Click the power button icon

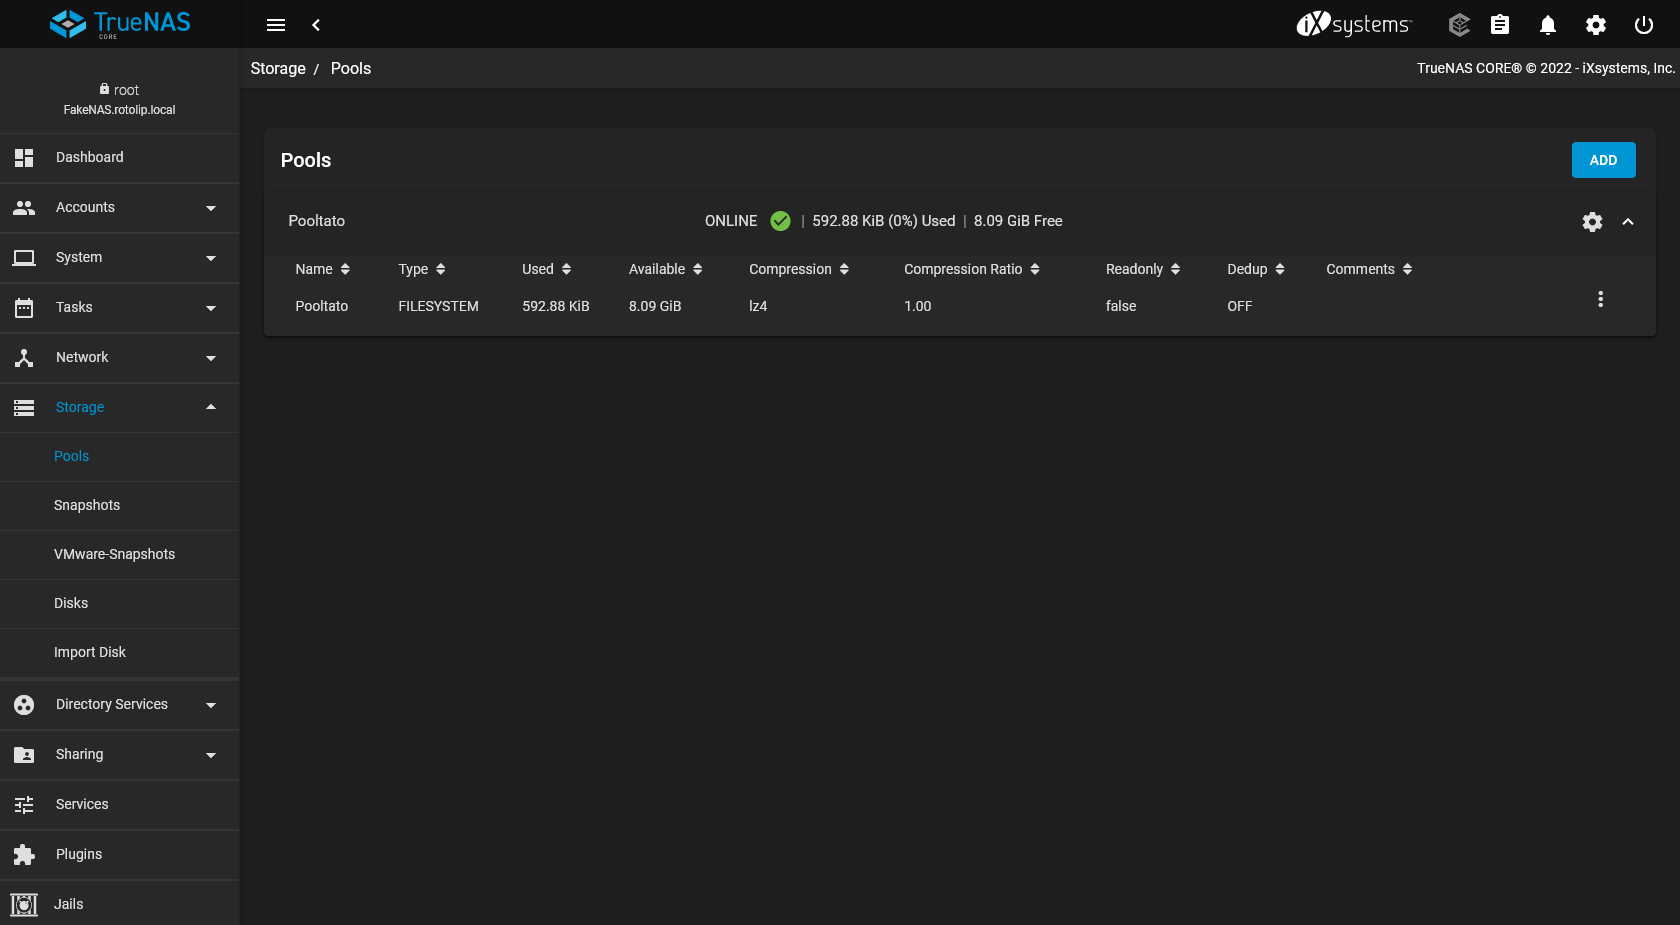tap(1643, 25)
